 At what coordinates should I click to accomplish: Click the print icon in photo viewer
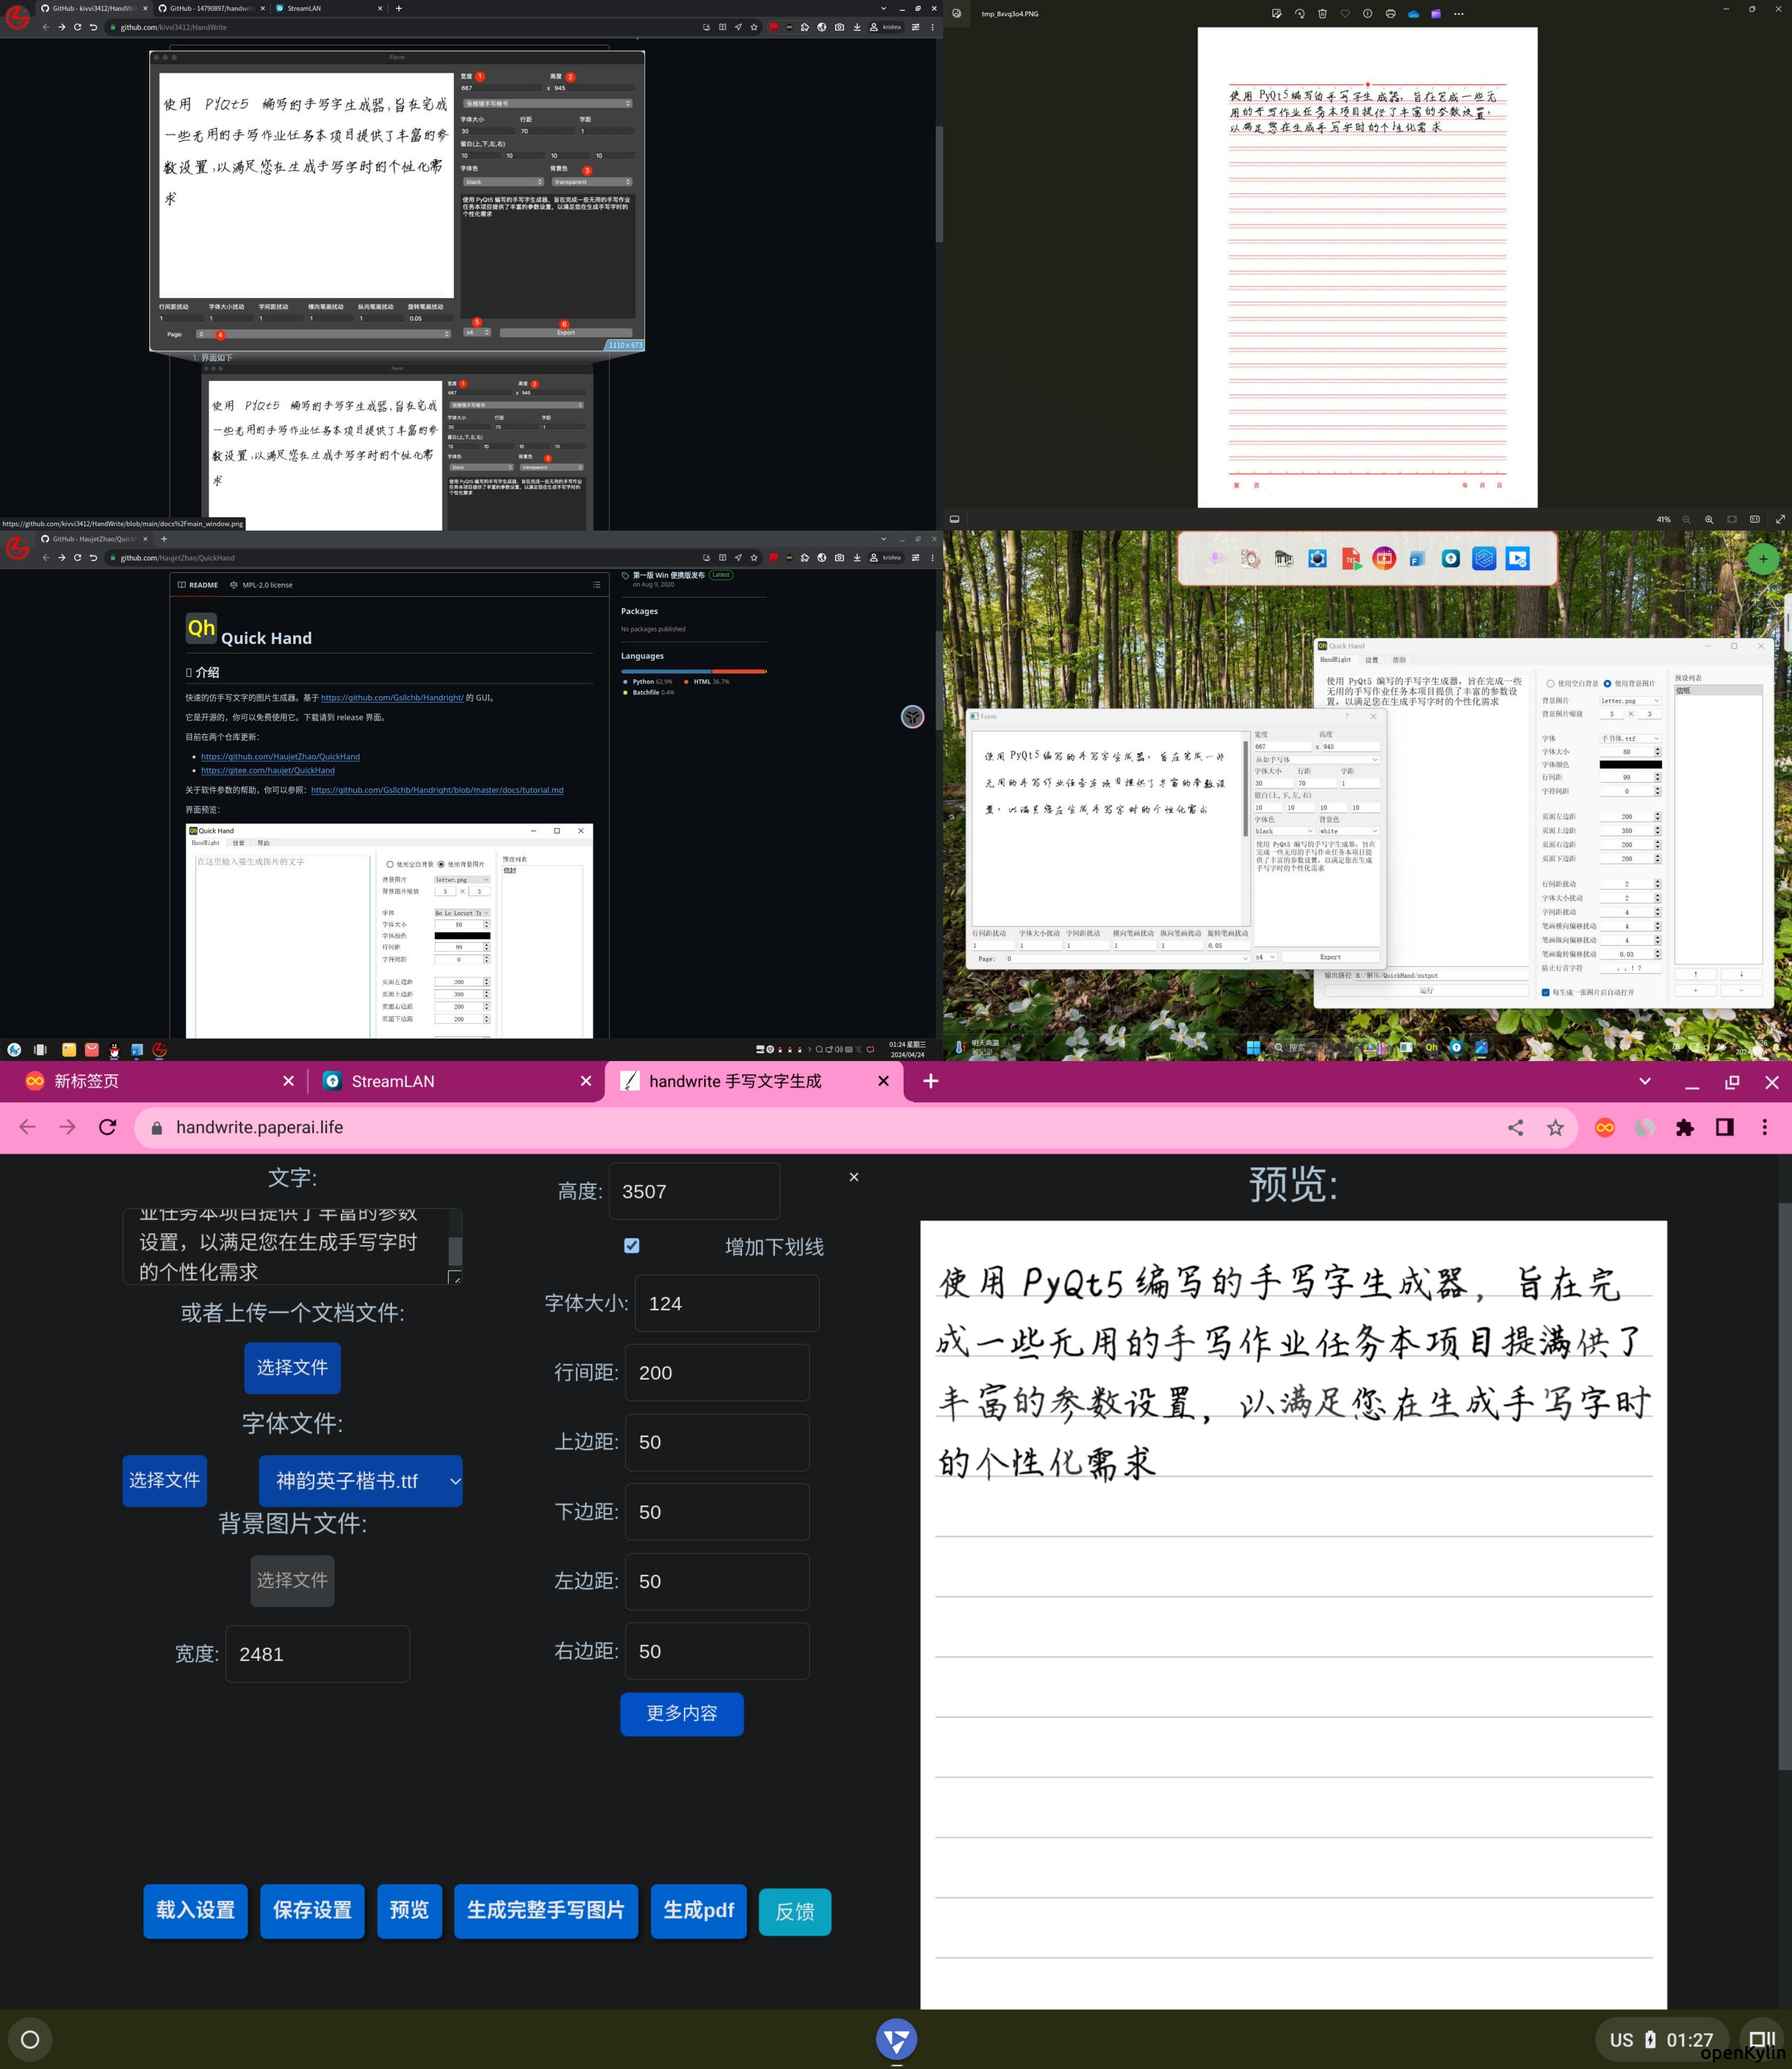1390,14
